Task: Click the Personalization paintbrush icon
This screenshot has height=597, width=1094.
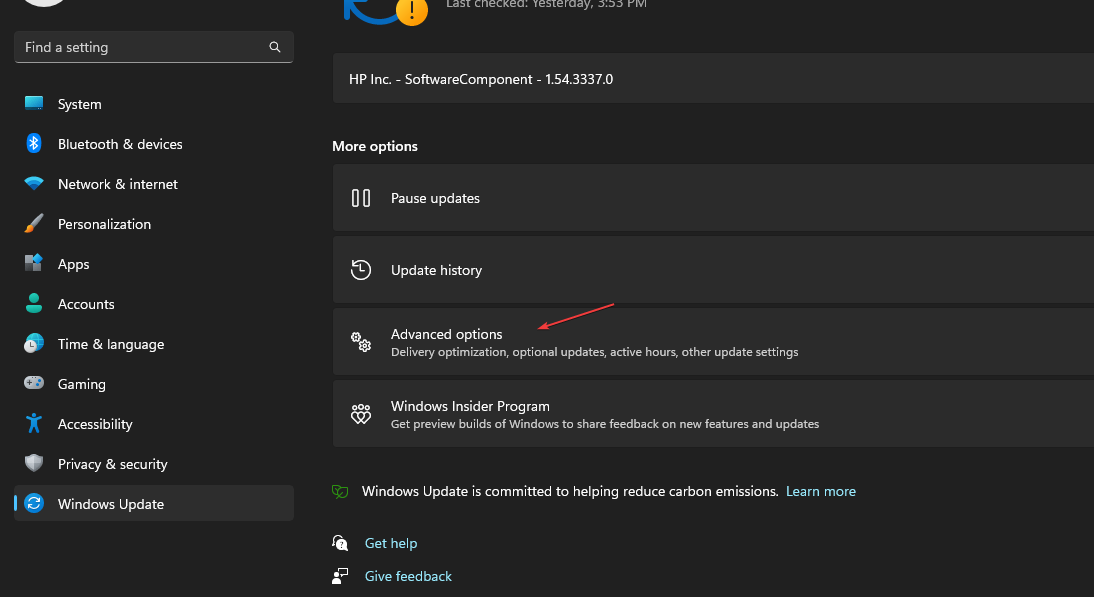Action: 34,224
